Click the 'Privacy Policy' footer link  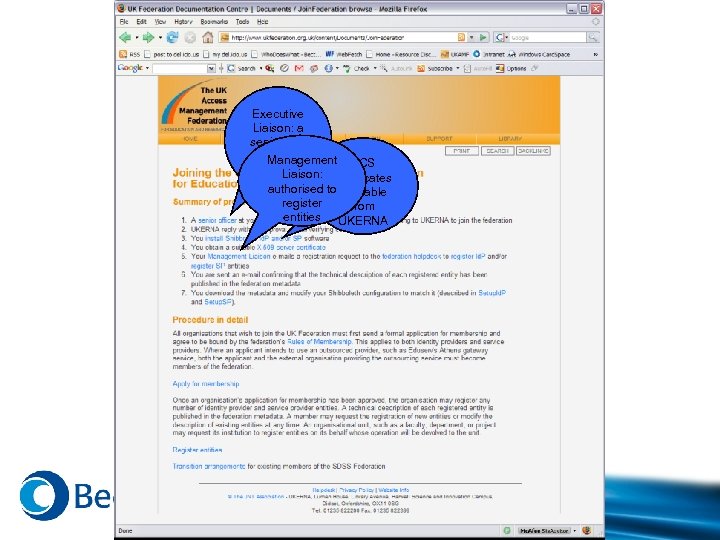(x=356, y=490)
